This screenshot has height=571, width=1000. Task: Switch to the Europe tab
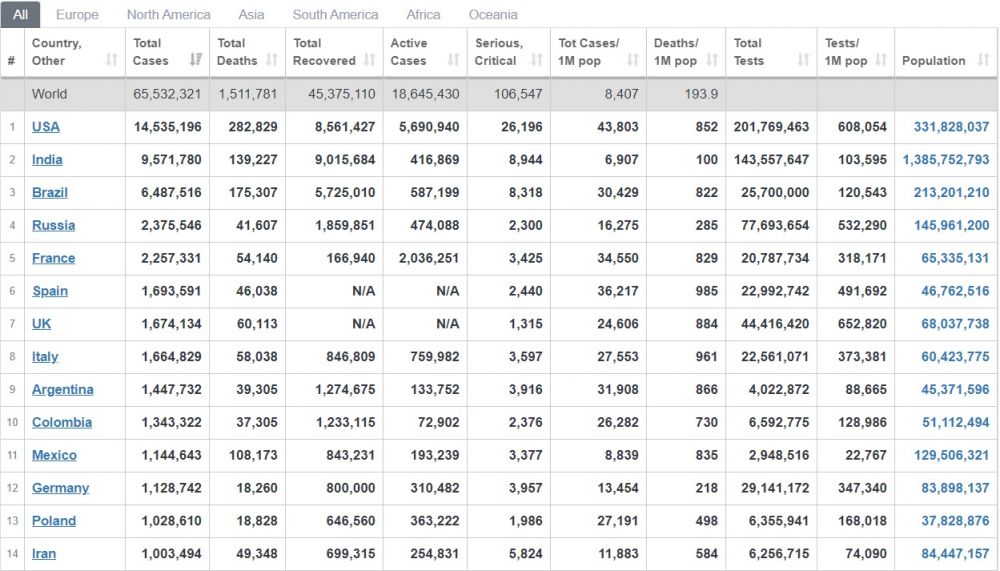(x=77, y=15)
